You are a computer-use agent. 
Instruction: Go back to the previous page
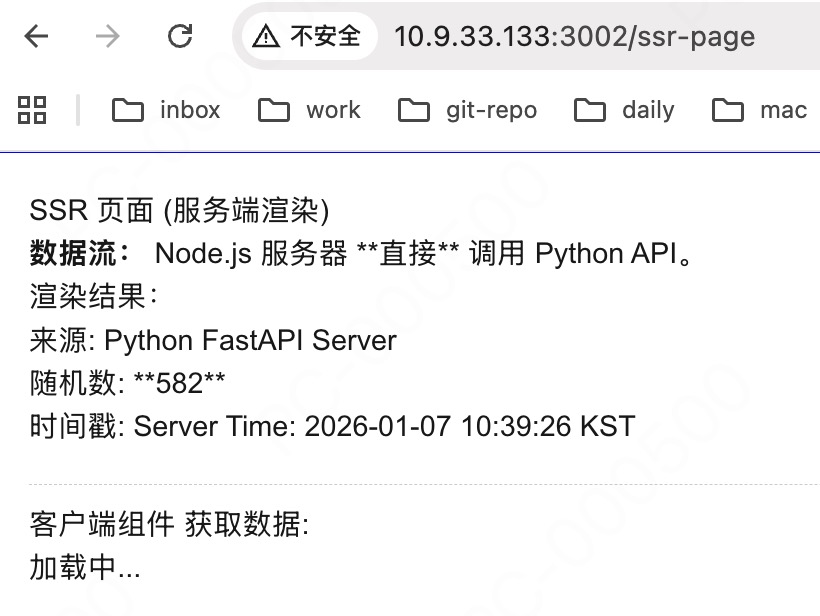click(36, 37)
